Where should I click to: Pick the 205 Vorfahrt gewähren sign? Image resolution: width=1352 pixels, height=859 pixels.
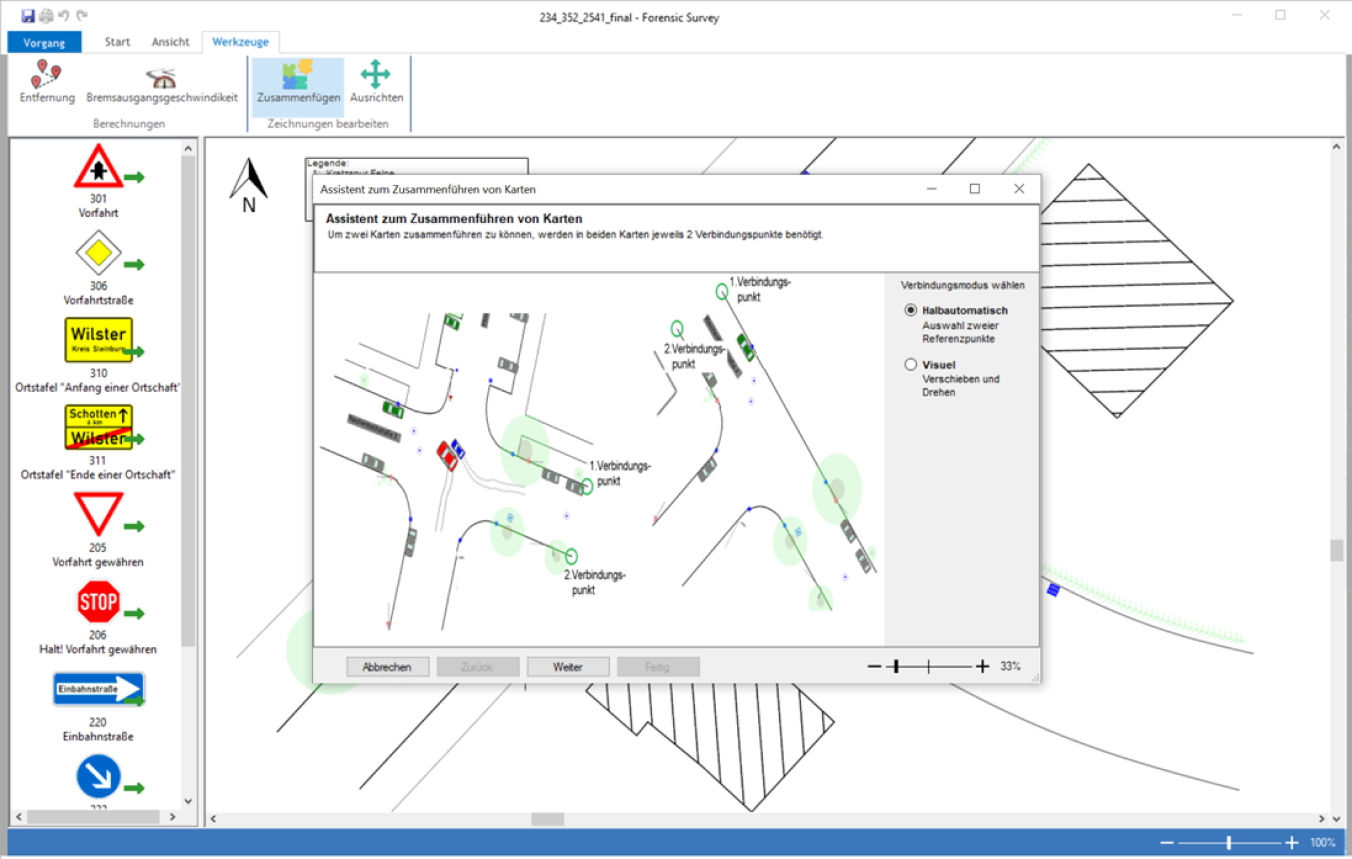(98, 514)
